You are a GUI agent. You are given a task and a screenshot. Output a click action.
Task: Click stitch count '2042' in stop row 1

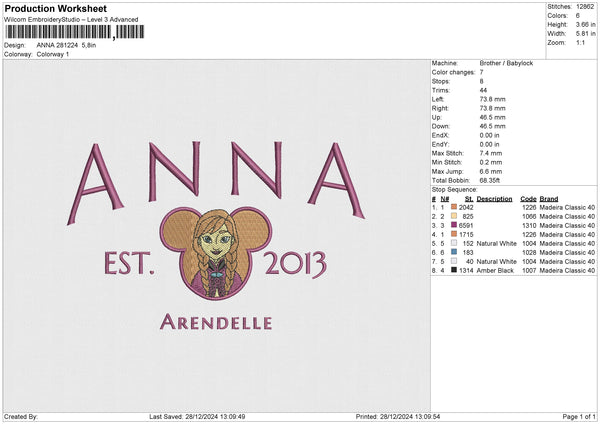tap(466, 207)
